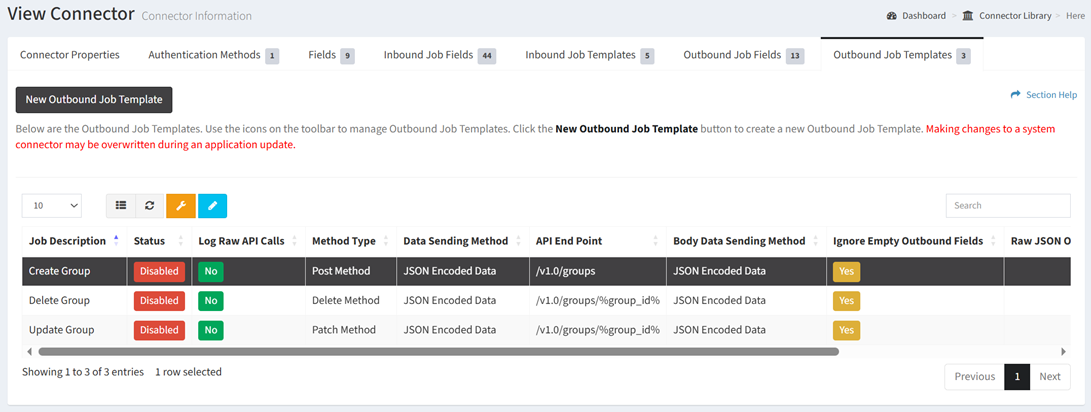Screen dimensions: 1091x412
Task: Click the Dashboard icon in breadcrumb
Action: 891,16
